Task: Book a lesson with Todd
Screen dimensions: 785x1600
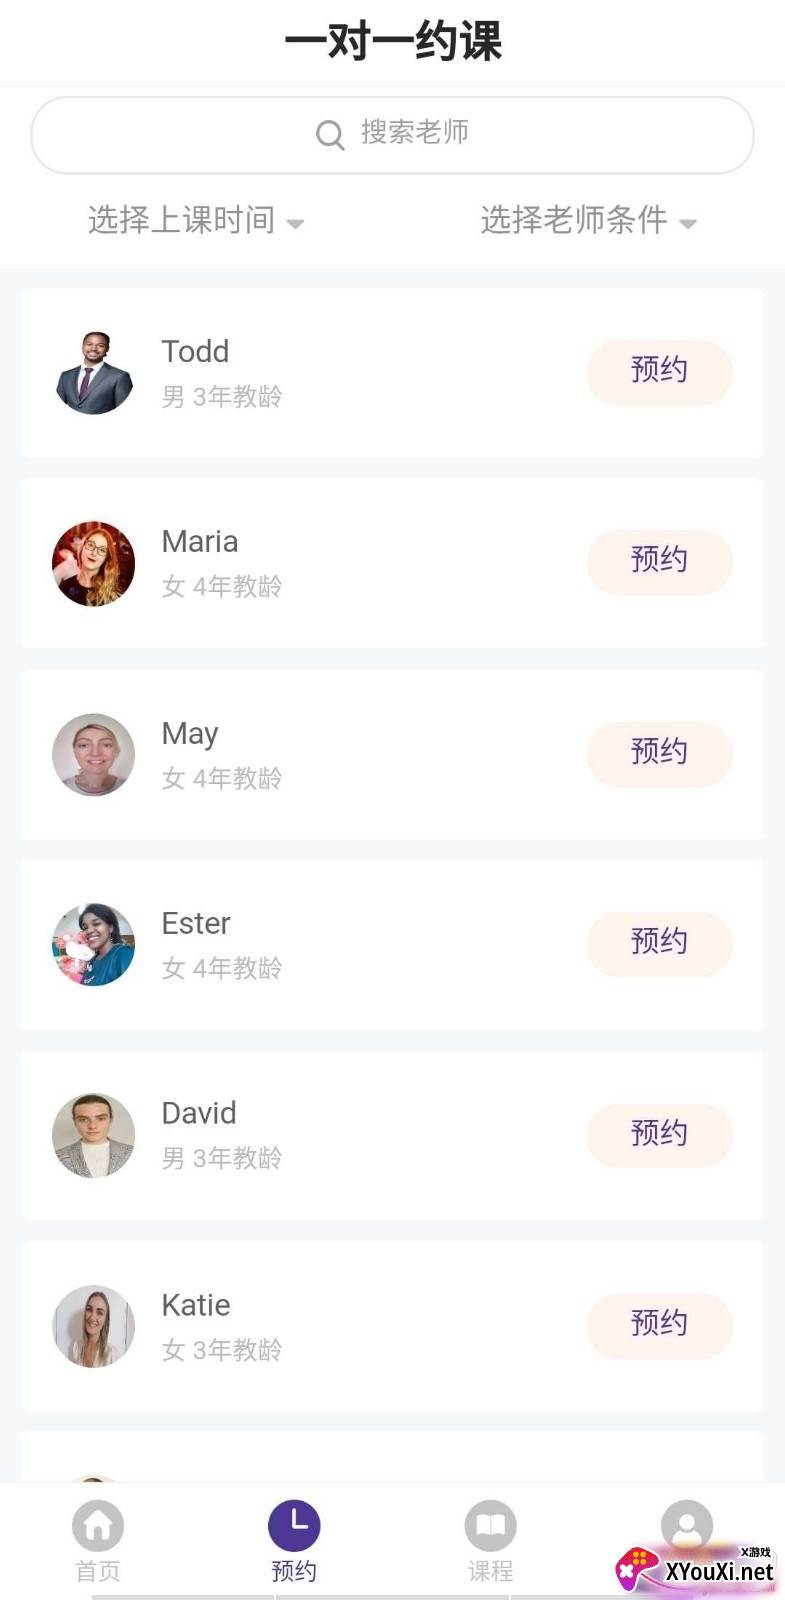Action: tap(659, 372)
